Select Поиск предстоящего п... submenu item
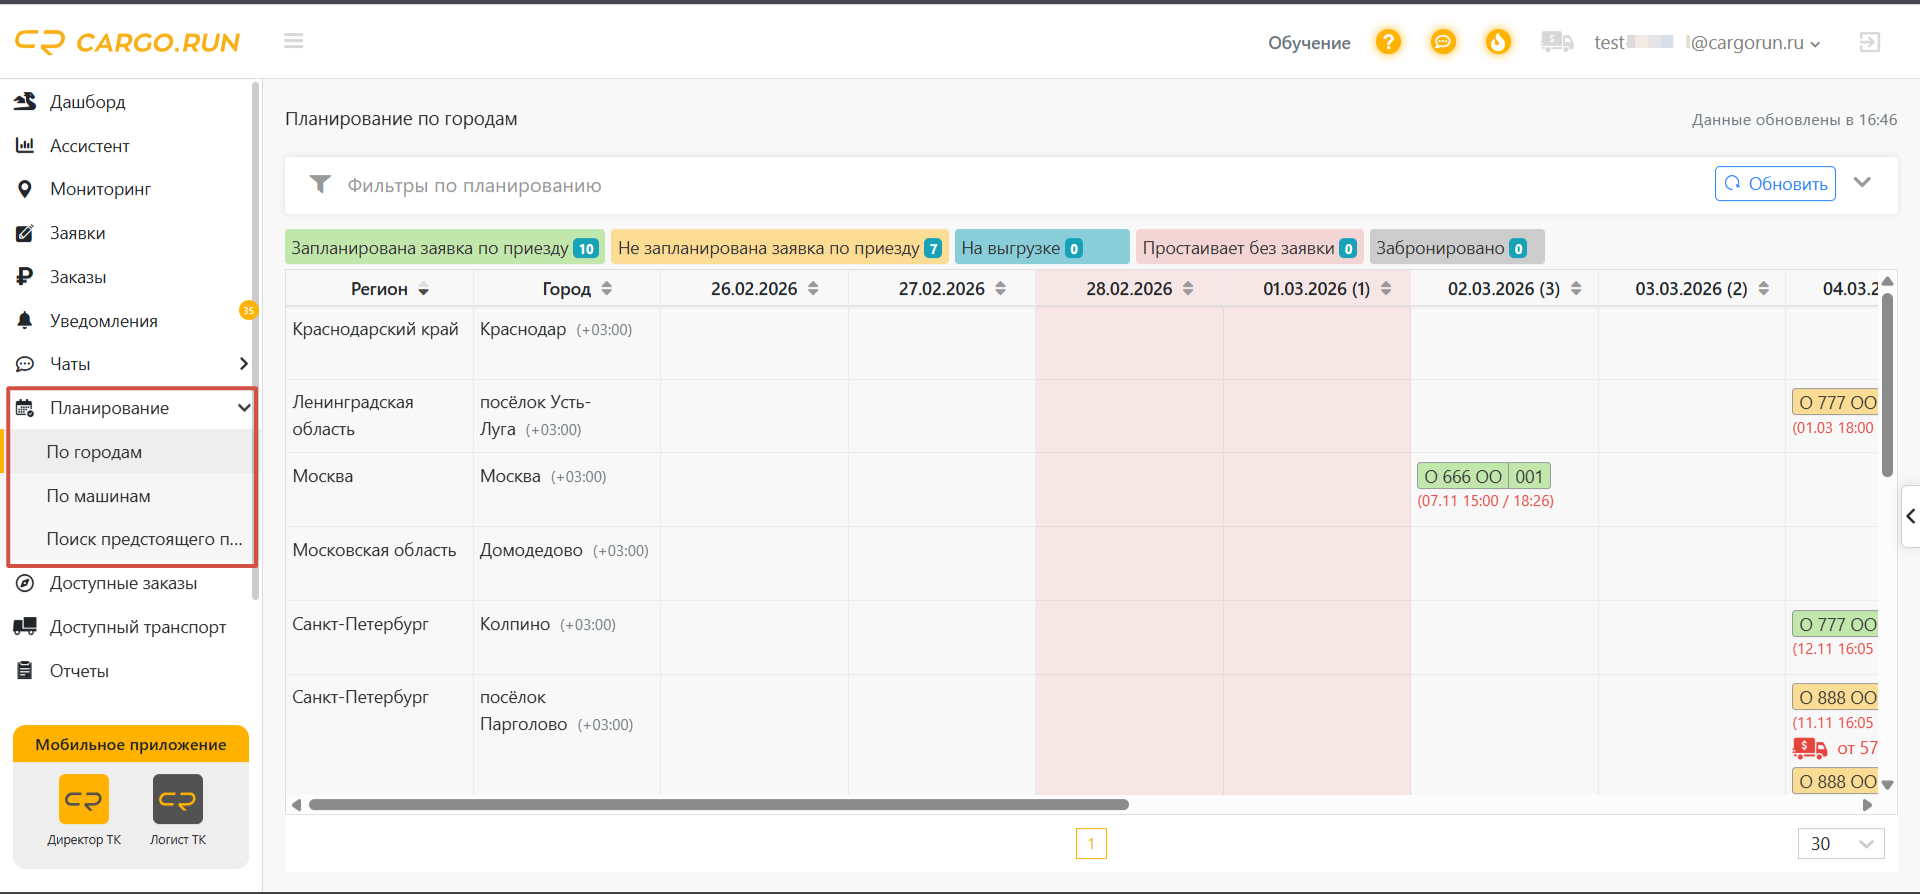 (131, 539)
